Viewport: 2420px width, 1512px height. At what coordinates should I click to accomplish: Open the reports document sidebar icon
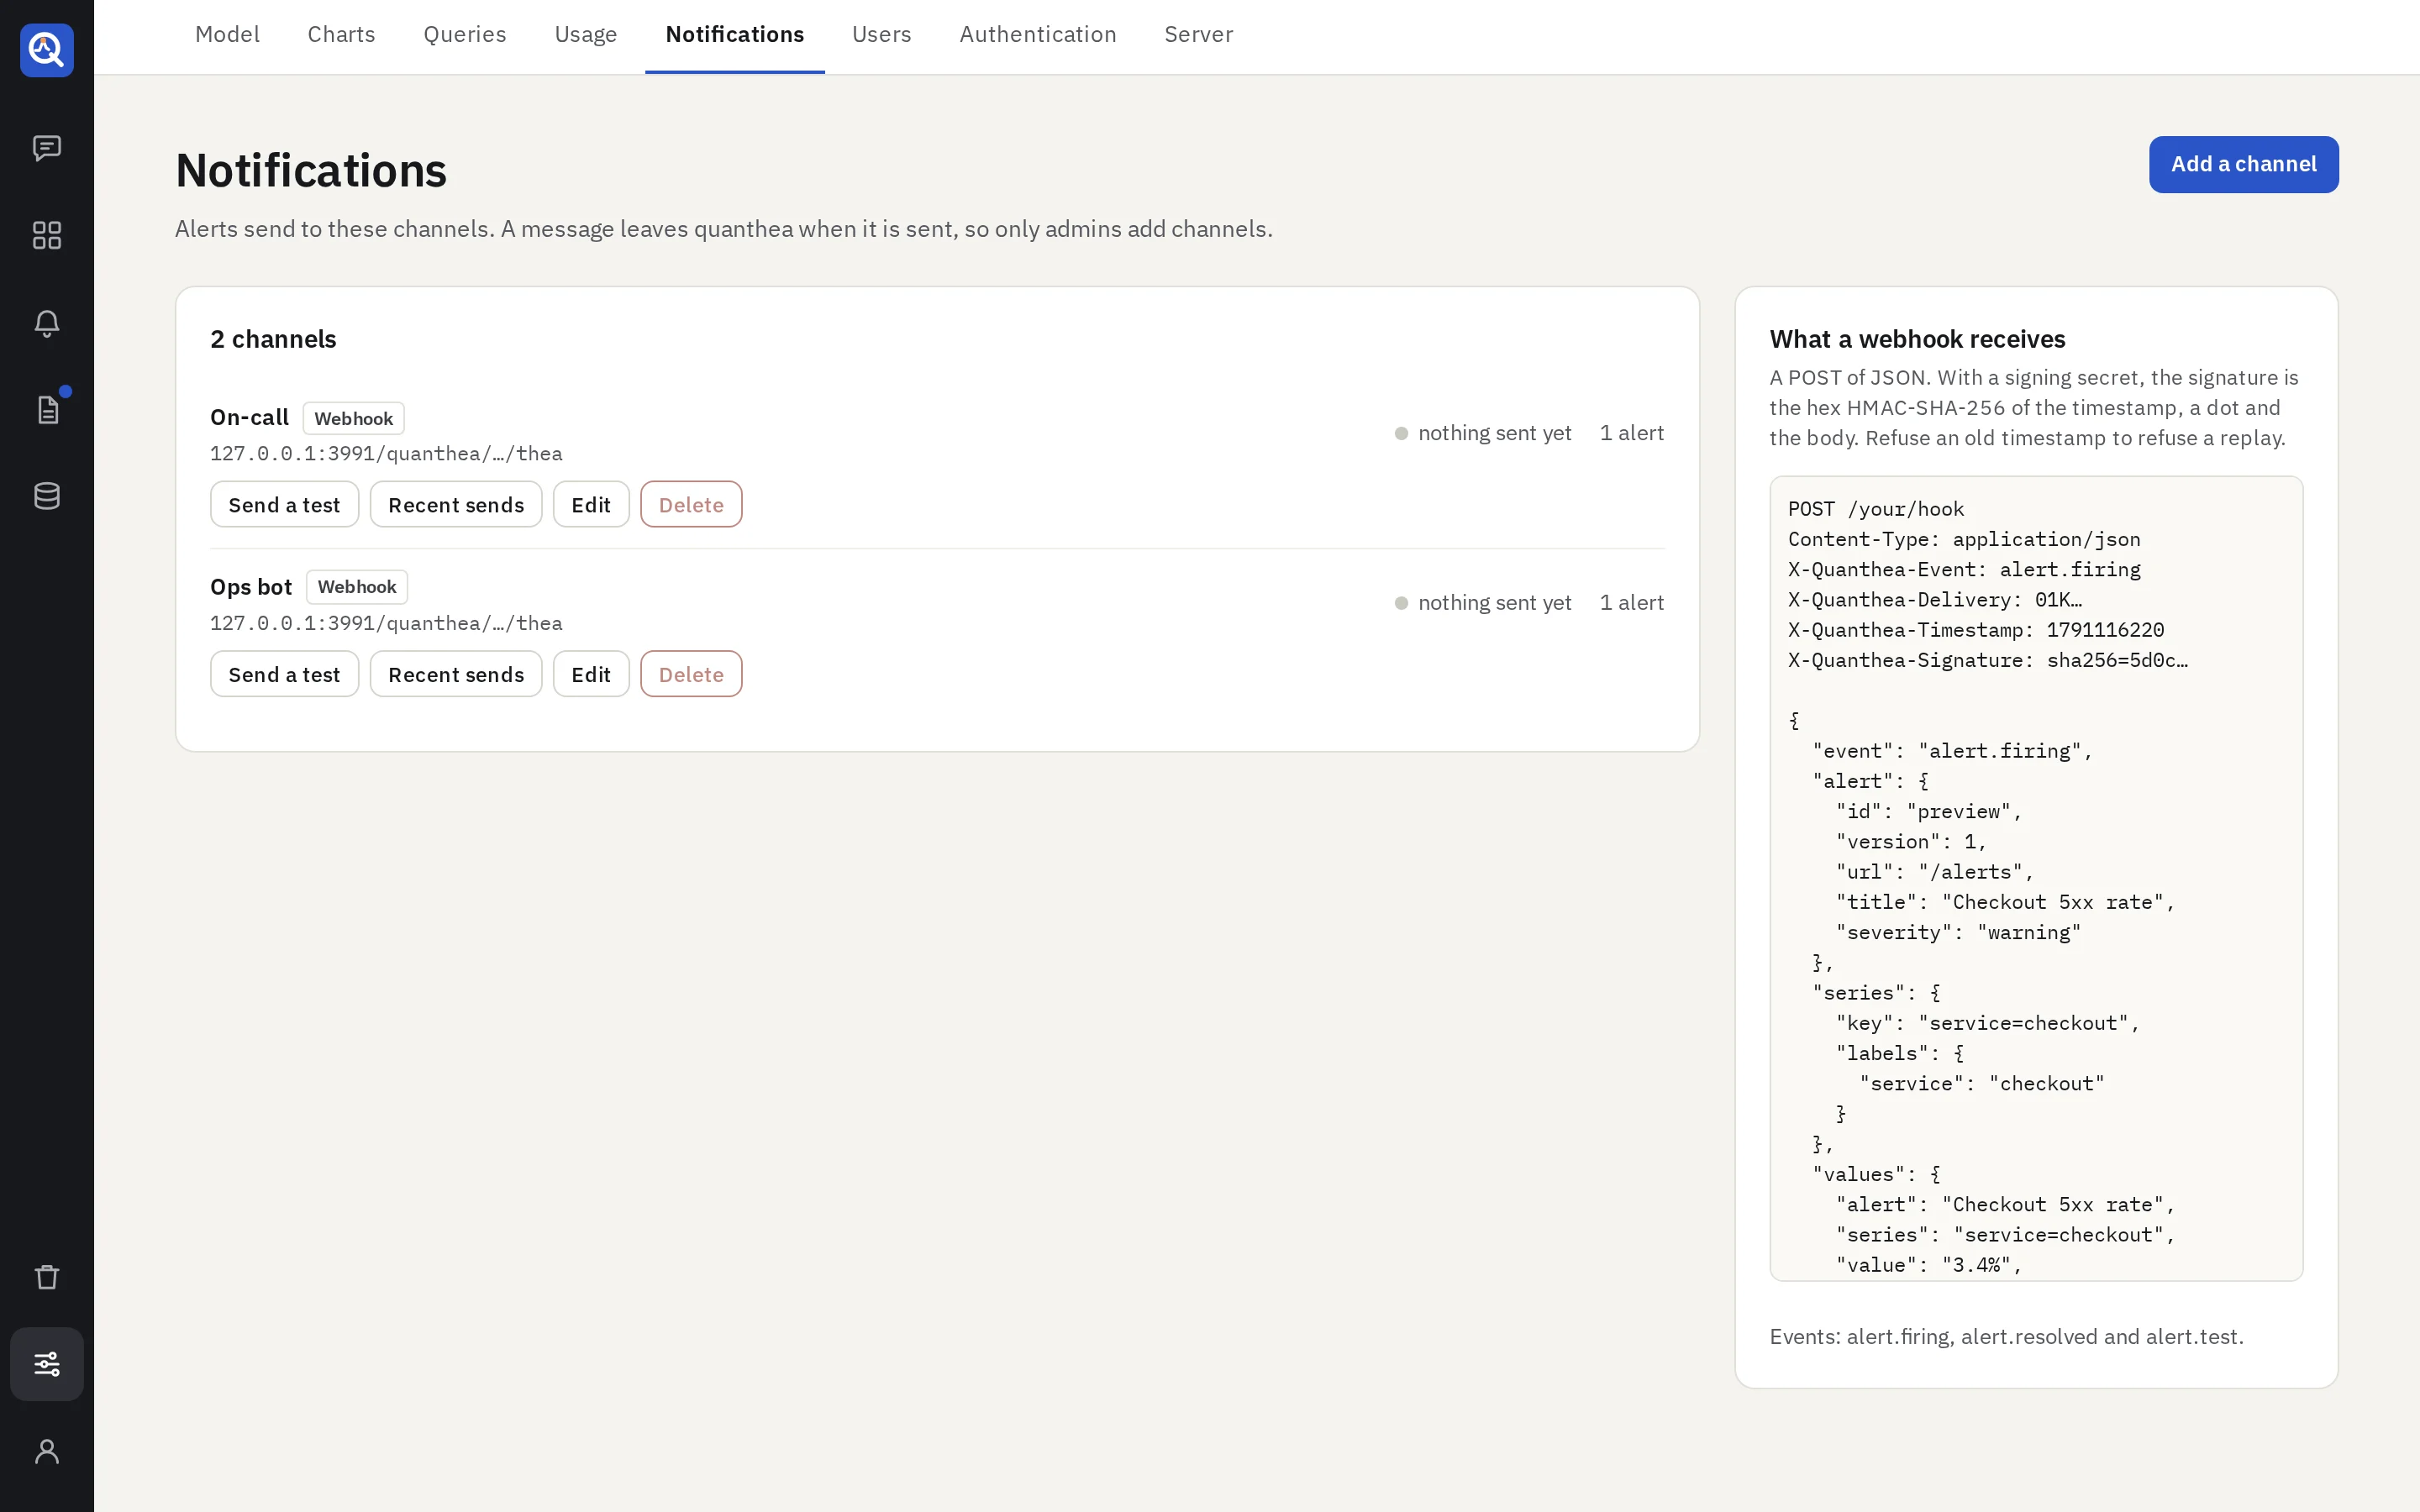(x=47, y=410)
